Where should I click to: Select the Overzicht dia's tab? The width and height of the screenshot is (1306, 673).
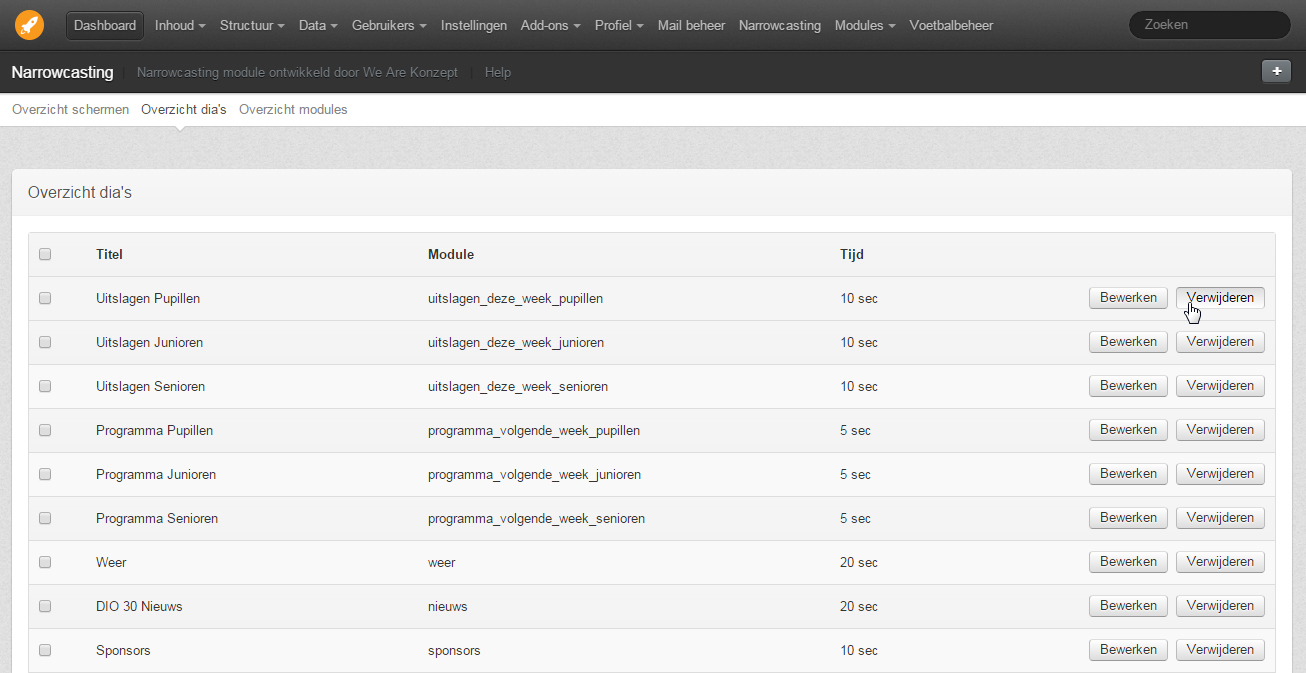click(x=184, y=110)
